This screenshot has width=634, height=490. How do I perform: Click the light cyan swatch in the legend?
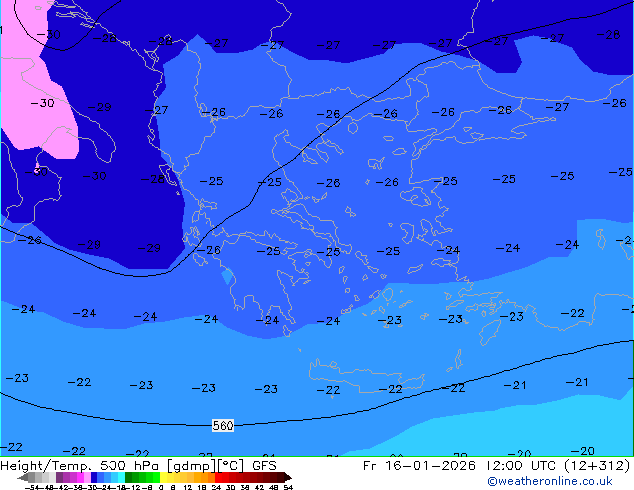click(121, 477)
